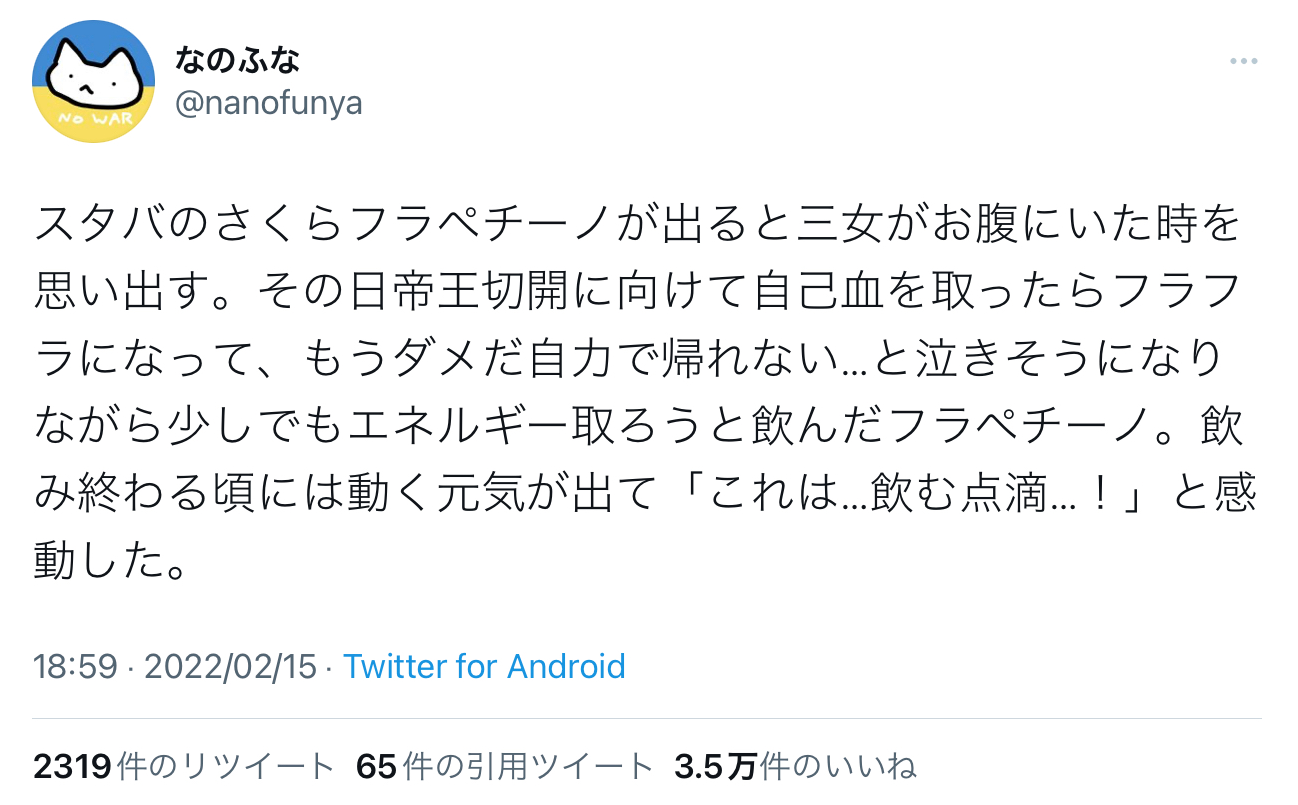Open the @nanofunya handle
The width and height of the screenshot is (1298, 805).
tap(270, 102)
